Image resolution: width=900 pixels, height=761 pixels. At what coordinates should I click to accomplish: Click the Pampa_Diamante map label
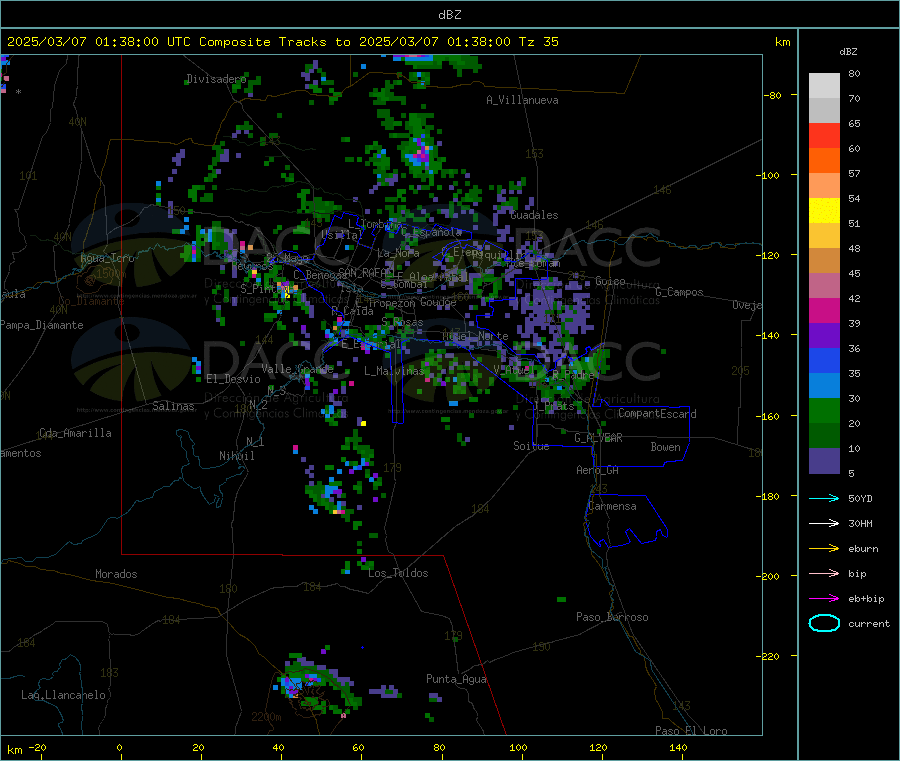[42, 325]
